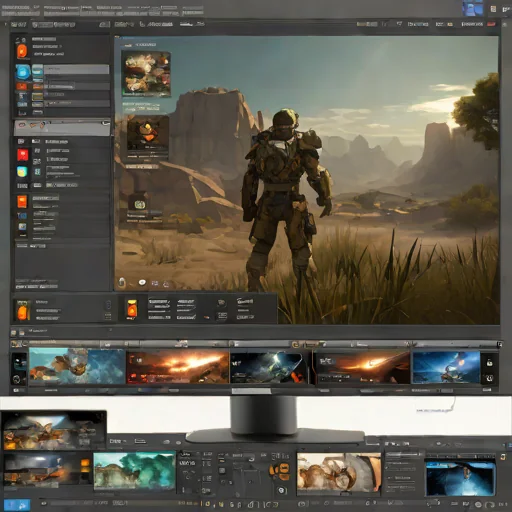Viewport: 512px width, 512px height.
Task: Click the white oval icon below the viewport
Action: point(142,283)
